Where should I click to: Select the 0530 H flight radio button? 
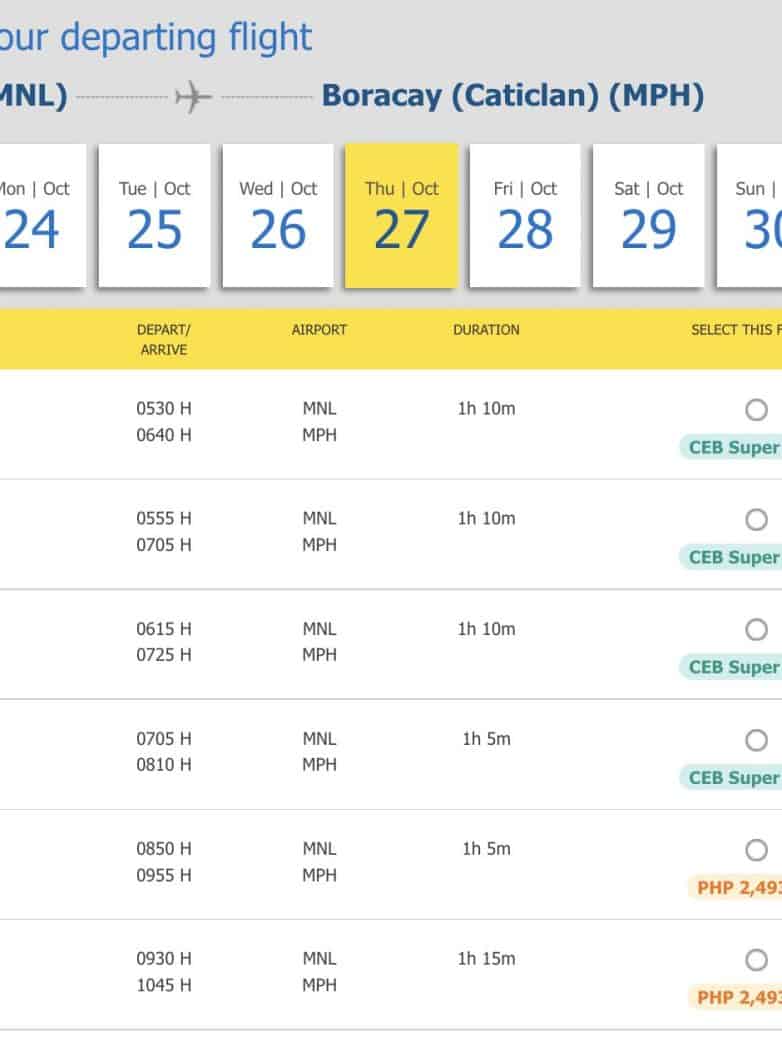756,410
